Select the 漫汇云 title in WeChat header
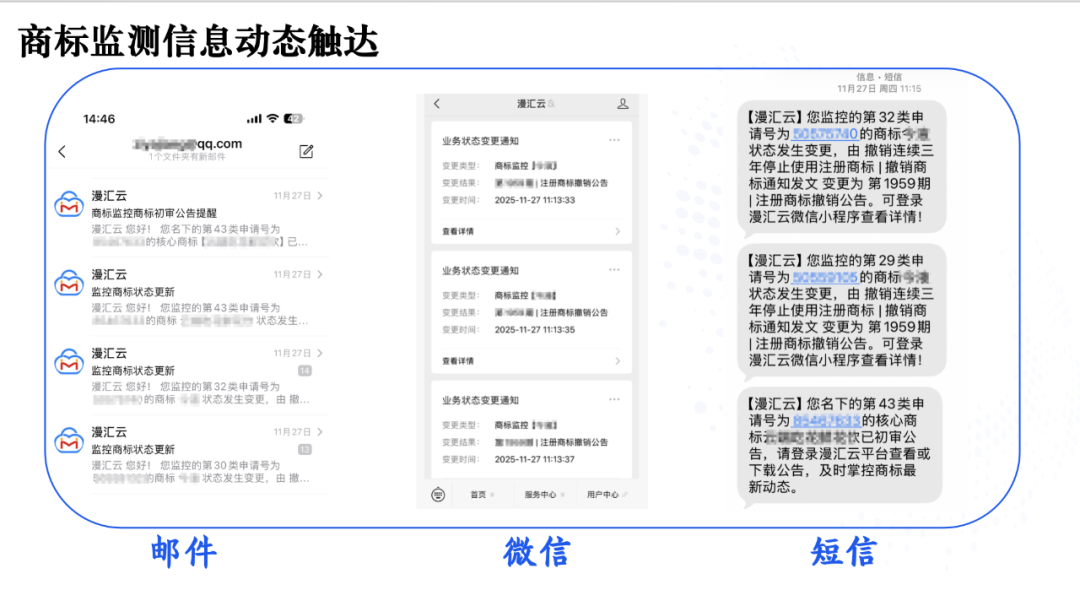Viewport: 1080px width, 590px height. pos(531,103)
